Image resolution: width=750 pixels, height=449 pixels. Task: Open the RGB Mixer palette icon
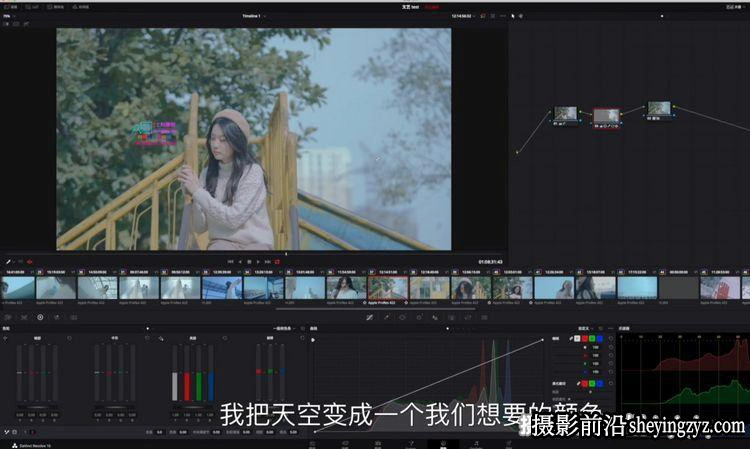click(x=56, y=317)
